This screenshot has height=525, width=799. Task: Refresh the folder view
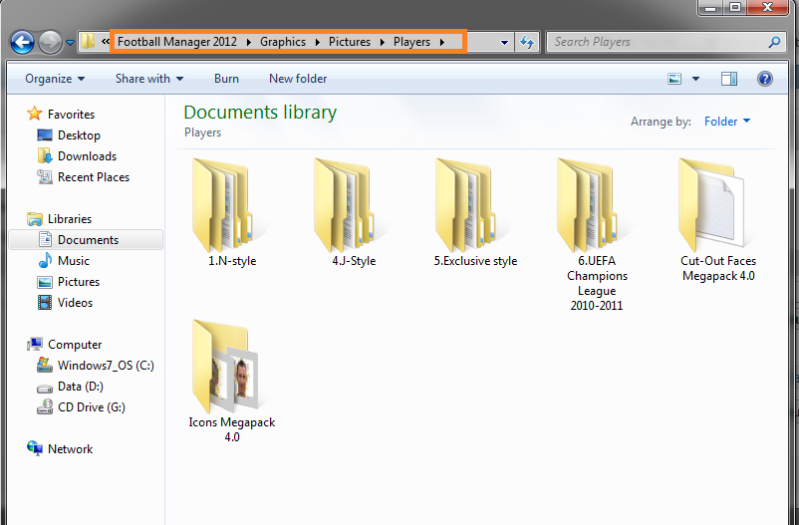point(527,42)
